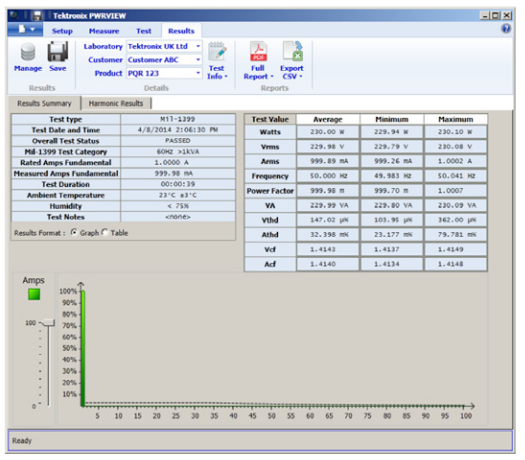This screenshot has width=525, height=460.
Task: Open the Harmonic Results tab
Action: pos(116,103)
